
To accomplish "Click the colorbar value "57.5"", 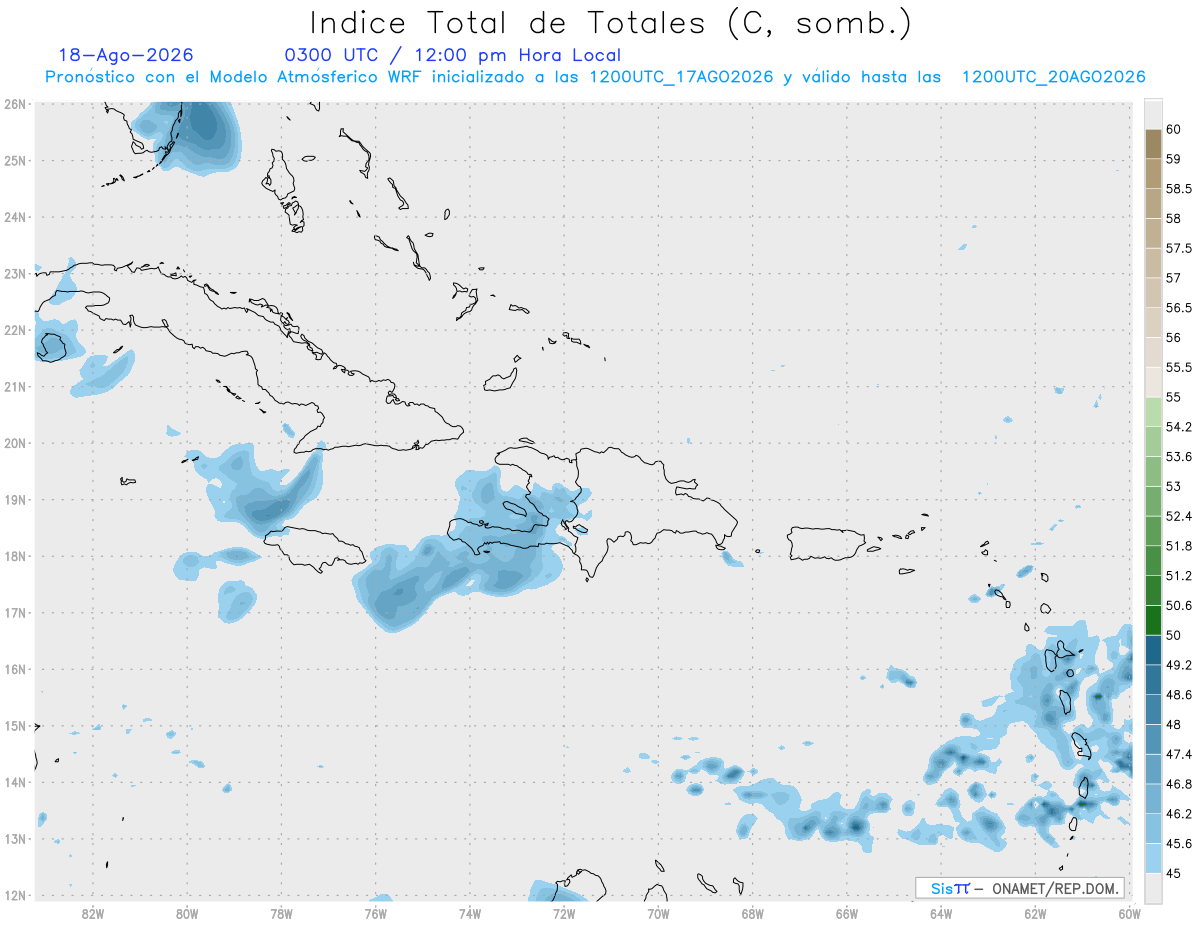I will coord(1178,248).
